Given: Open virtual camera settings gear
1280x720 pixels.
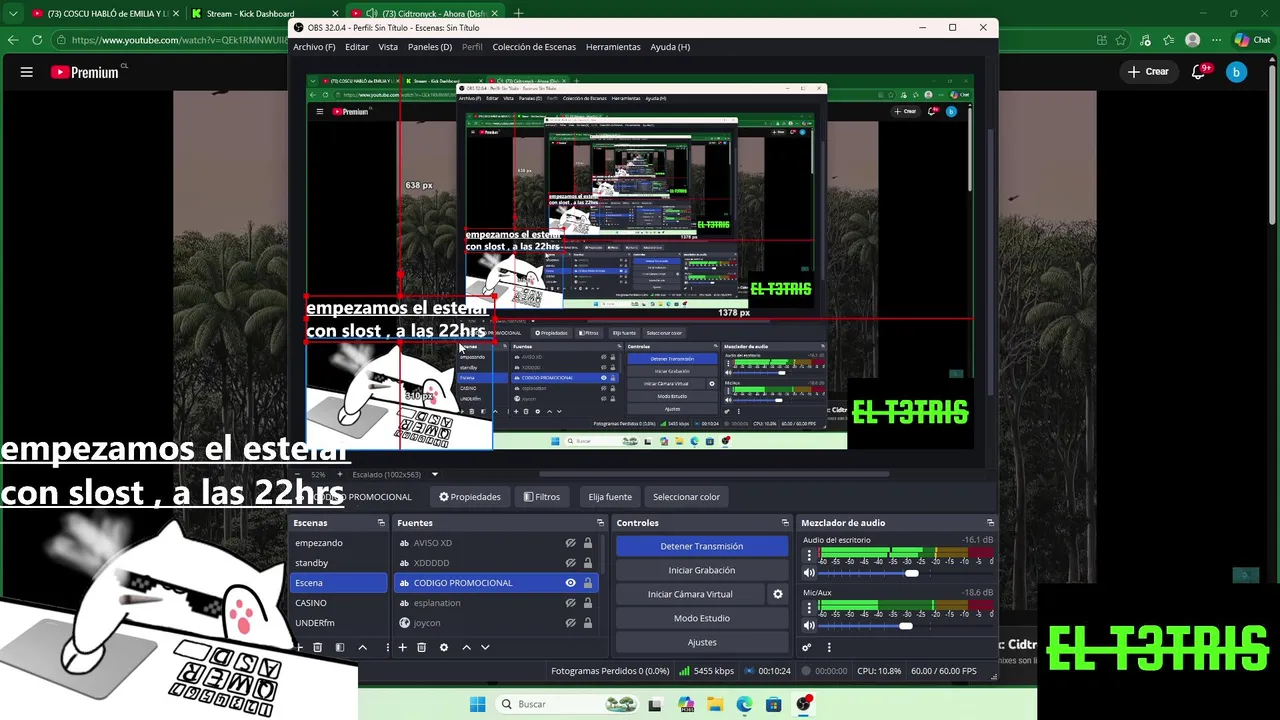Looking at the screenshot, I should coord(777,594).
